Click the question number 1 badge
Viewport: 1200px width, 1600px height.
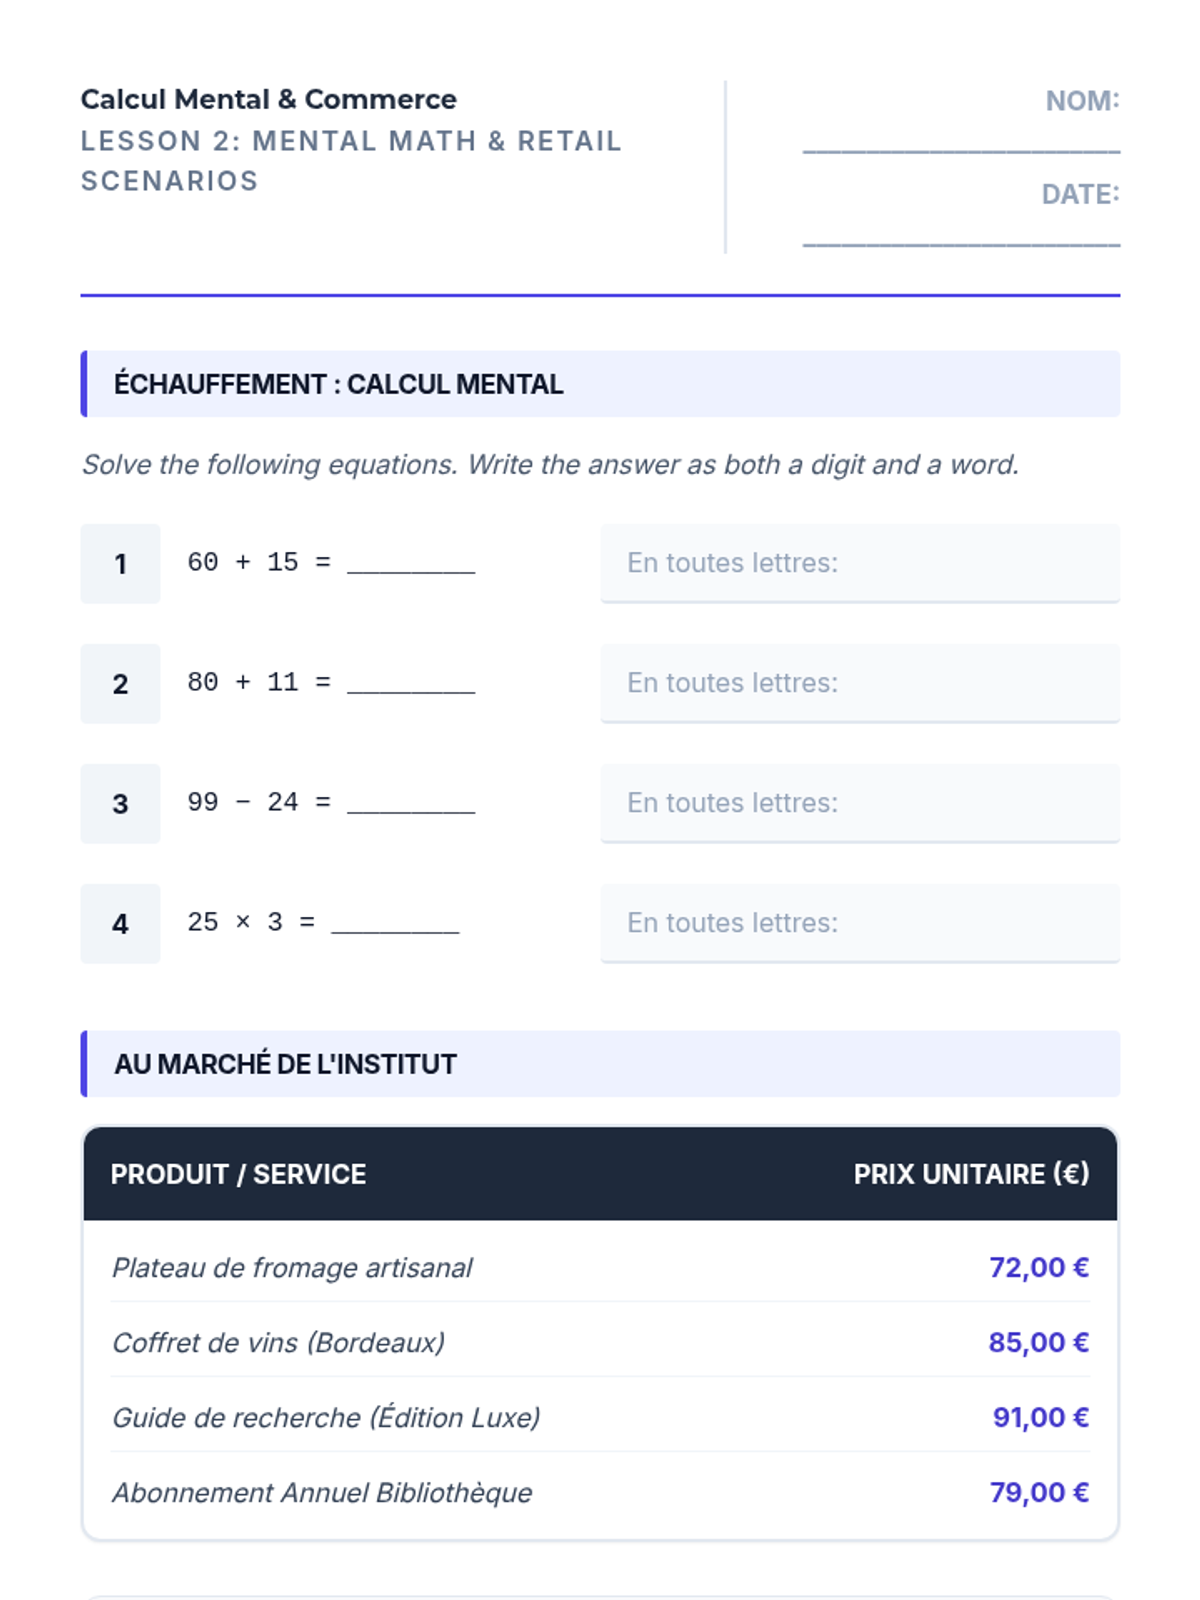pyautogui.click(x=120, y=564)
